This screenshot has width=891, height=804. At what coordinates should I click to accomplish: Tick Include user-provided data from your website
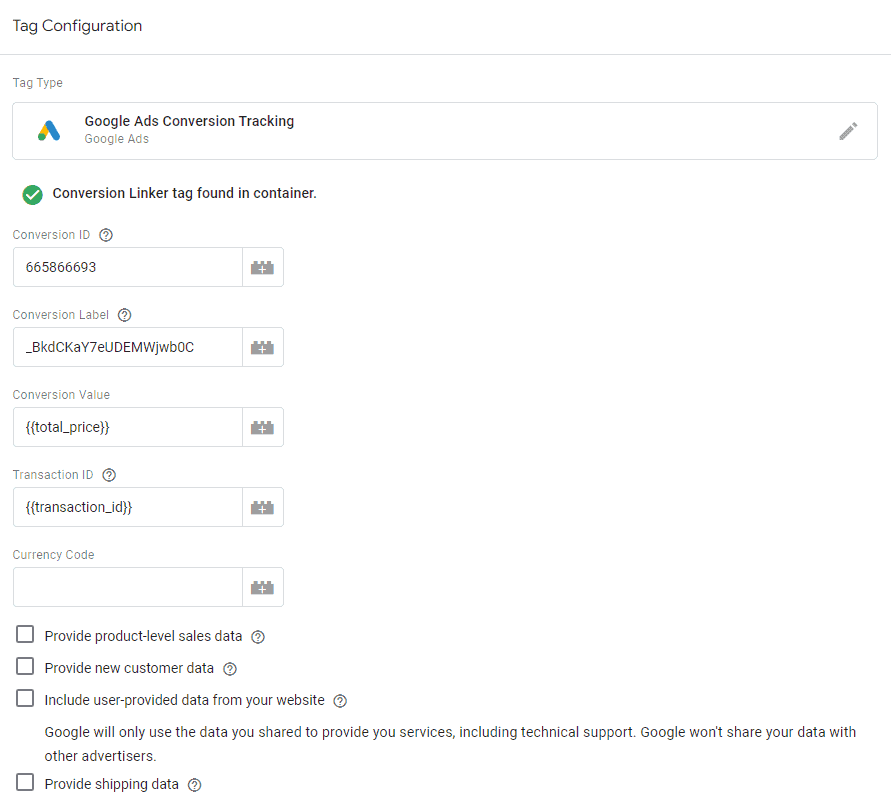tap(25, 699)
